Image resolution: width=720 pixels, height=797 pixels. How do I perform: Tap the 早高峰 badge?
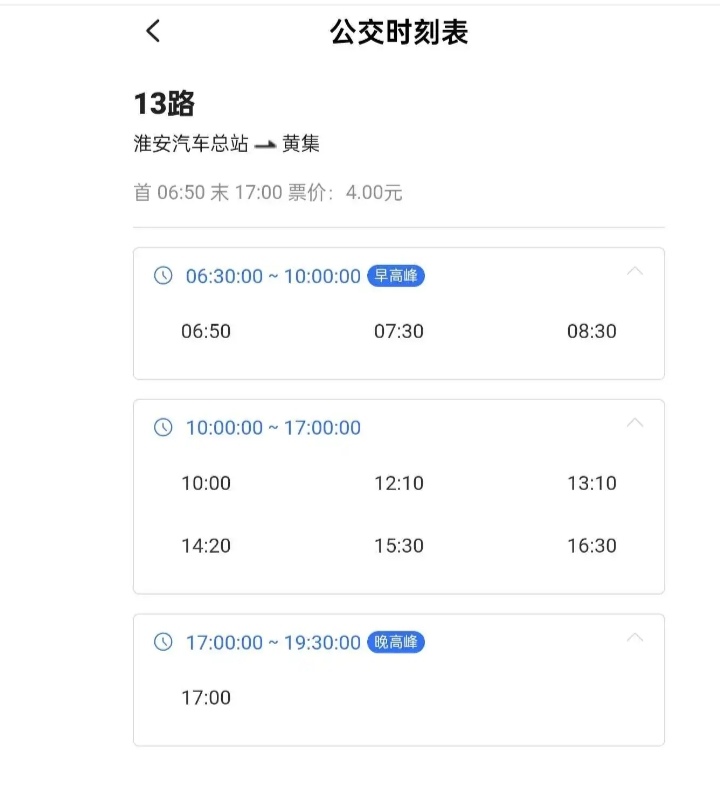[x=396, y=275]
